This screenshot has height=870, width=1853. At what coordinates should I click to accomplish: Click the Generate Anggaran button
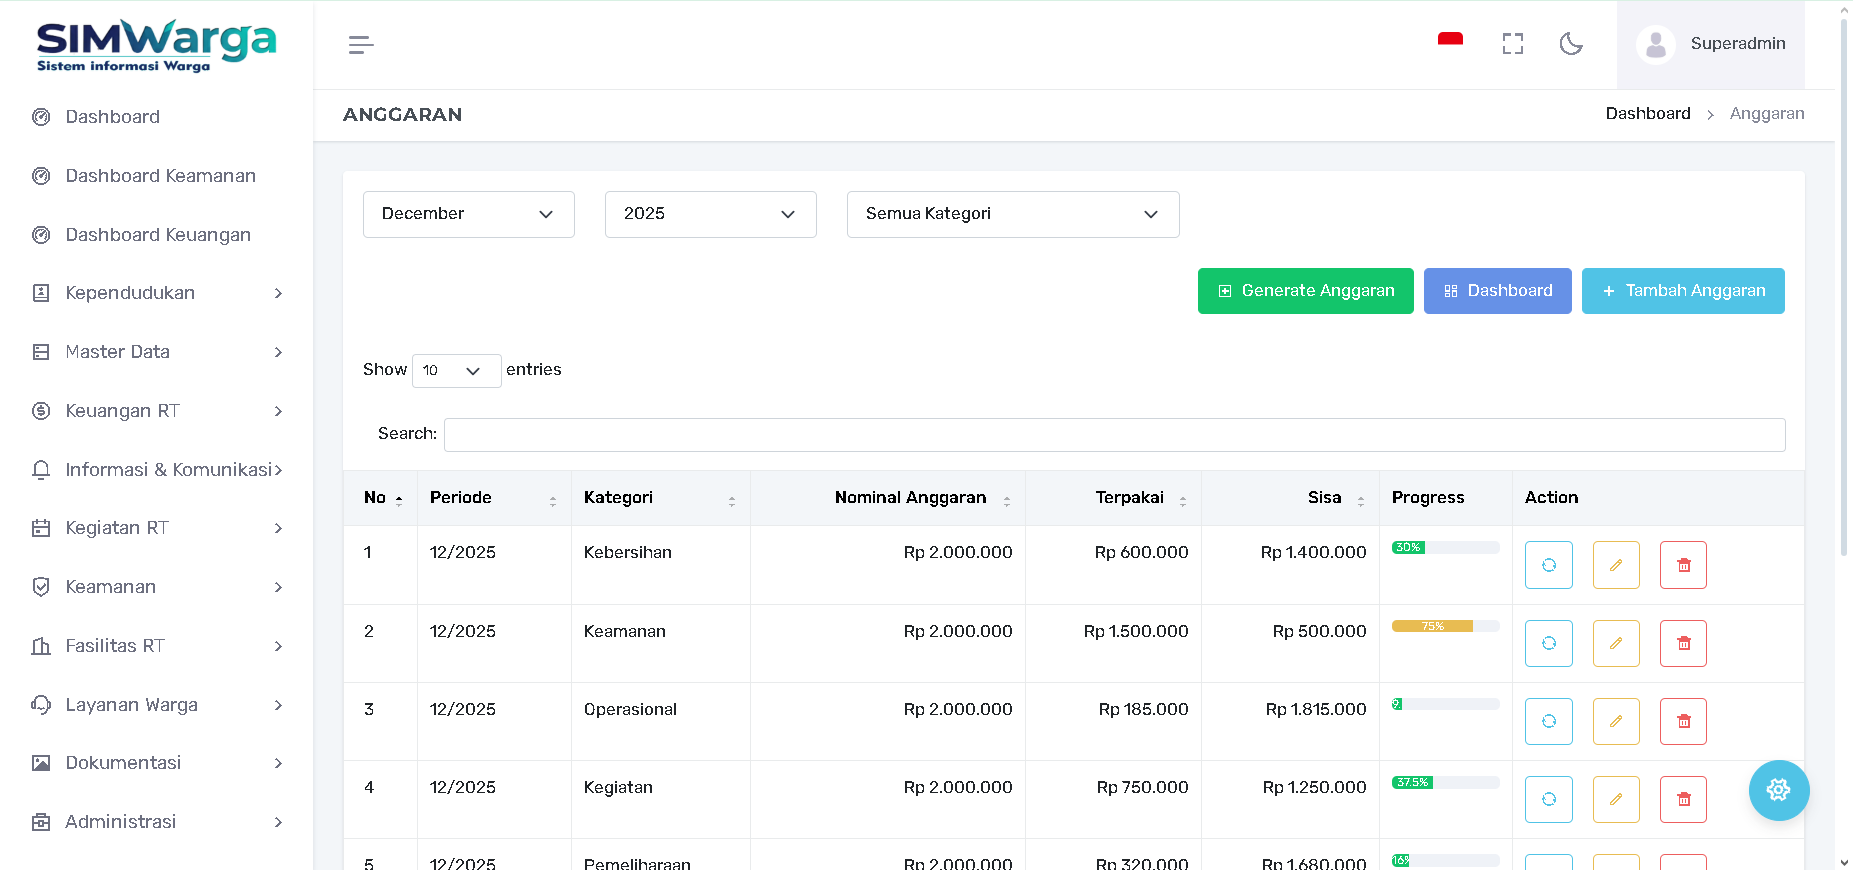click(x=1305, y=291)
